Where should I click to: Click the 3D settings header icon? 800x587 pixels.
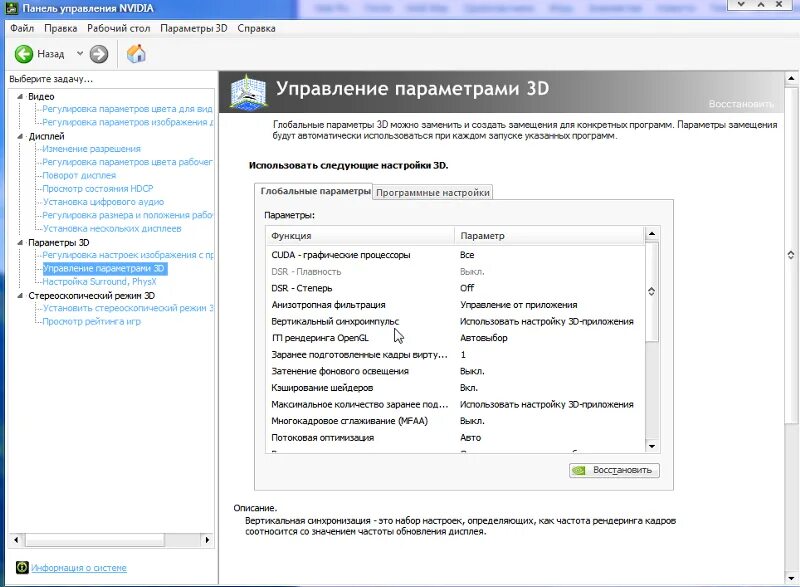248,91
